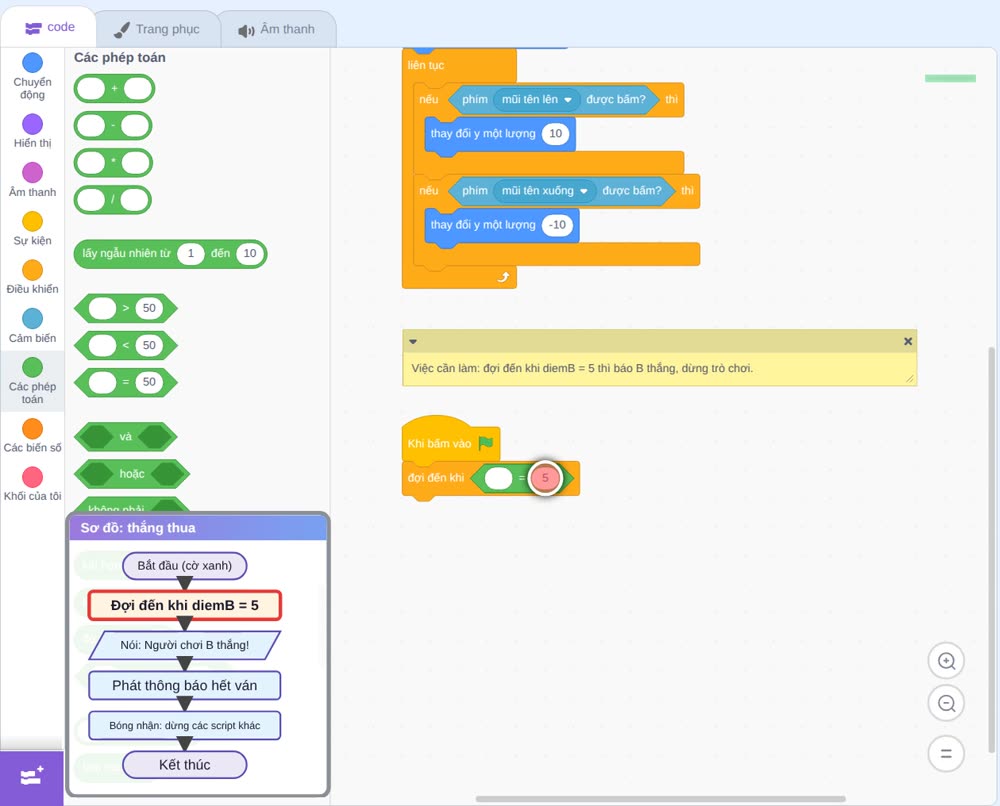Click the Kết thúc flowchart node
The image size is (1000, 806).
pyautogui.click(x=185, y=765)
